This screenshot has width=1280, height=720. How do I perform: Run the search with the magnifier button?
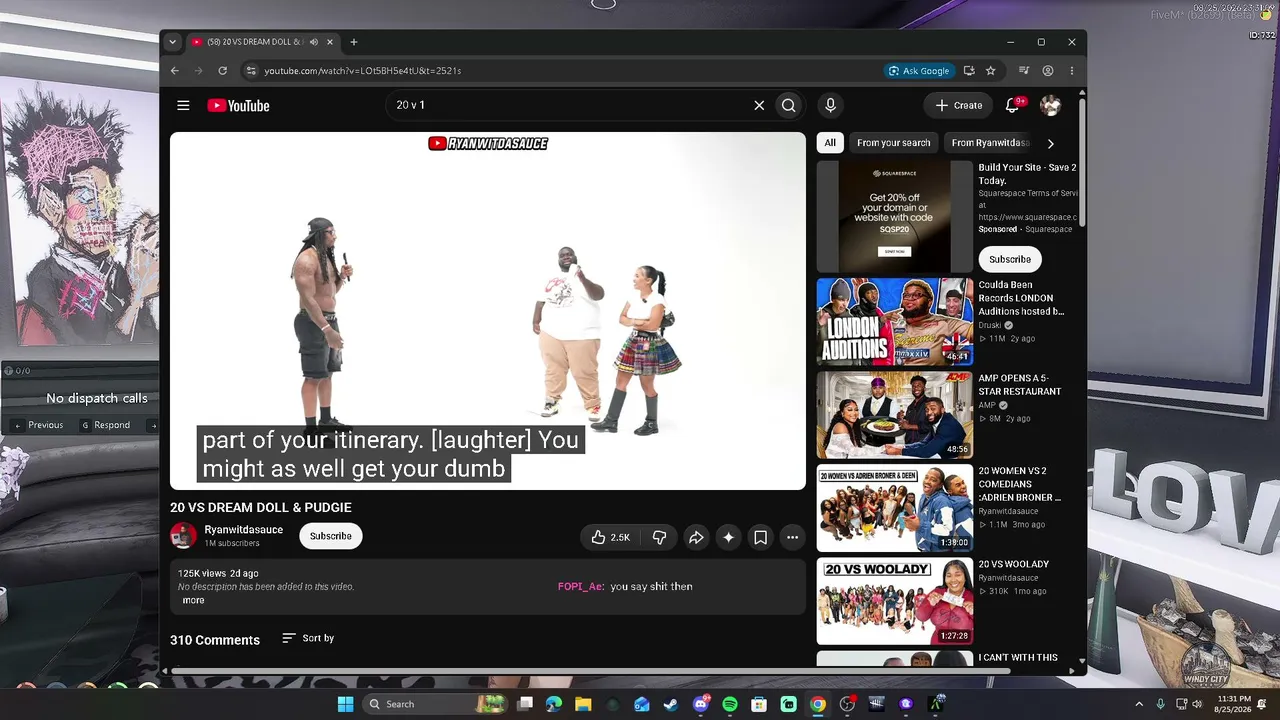point(789,105)
